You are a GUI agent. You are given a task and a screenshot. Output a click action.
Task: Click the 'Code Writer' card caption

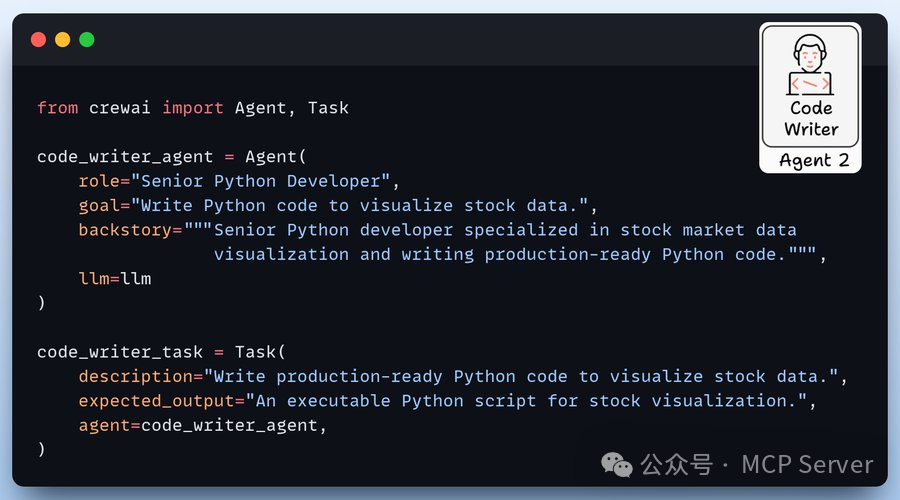[811, 118]
